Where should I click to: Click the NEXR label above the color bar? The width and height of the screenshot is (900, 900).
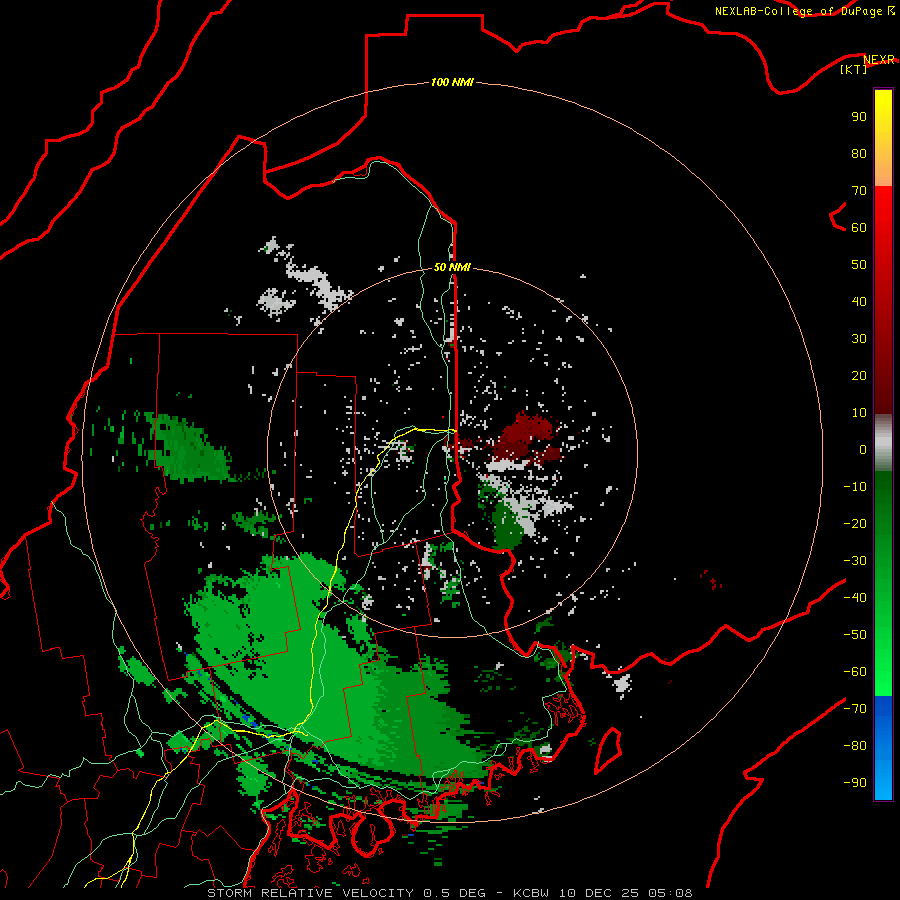point(879,60)
